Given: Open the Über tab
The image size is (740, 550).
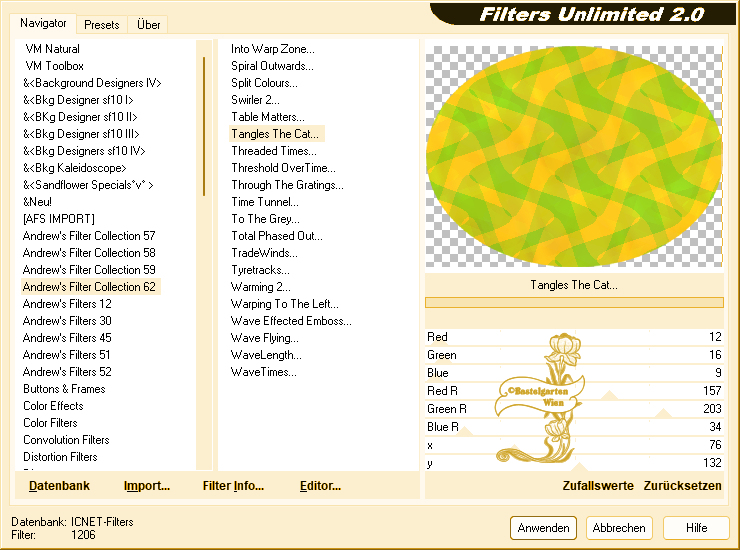Looking at the screenshot, I should click(148, 25).
